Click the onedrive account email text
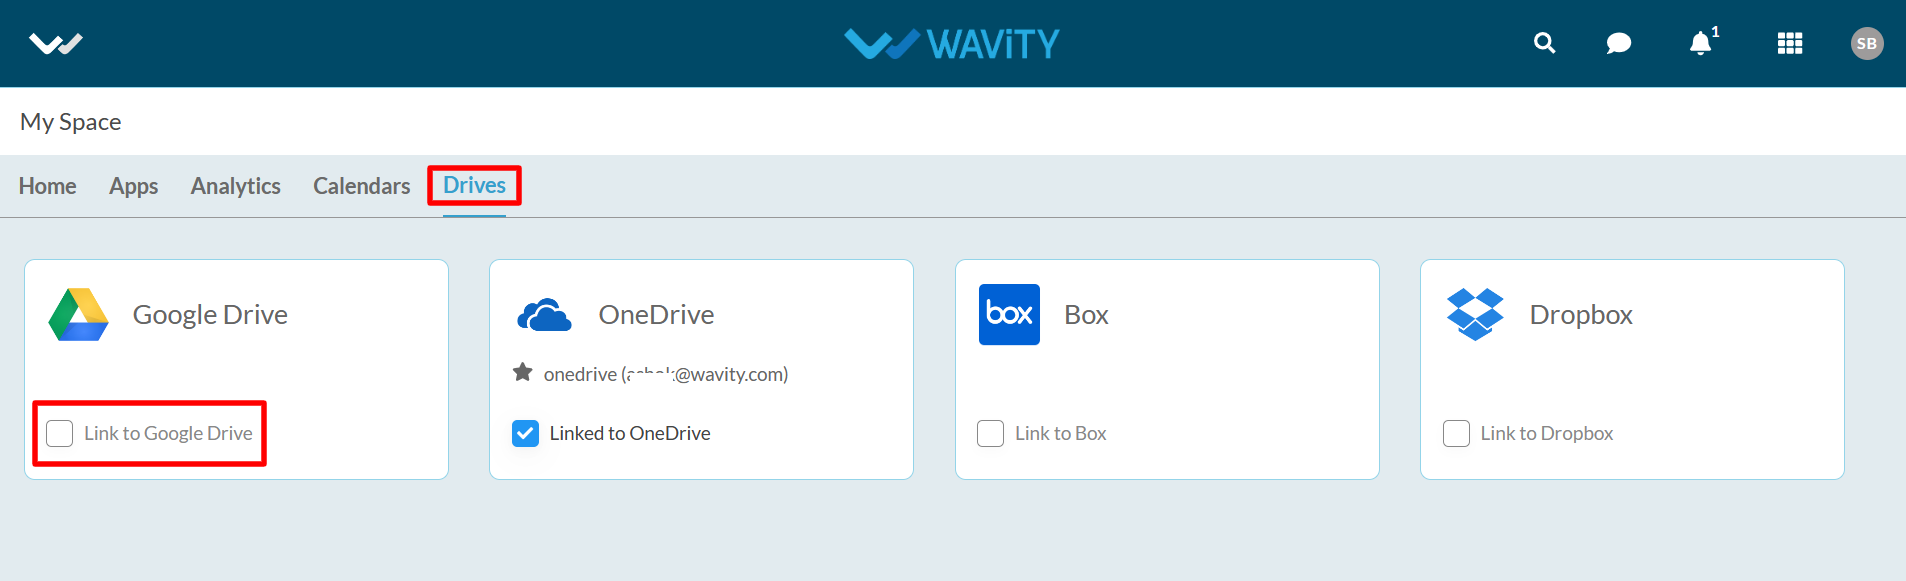Viewport: 1906px width, 581px height. (x=666, y=374)
